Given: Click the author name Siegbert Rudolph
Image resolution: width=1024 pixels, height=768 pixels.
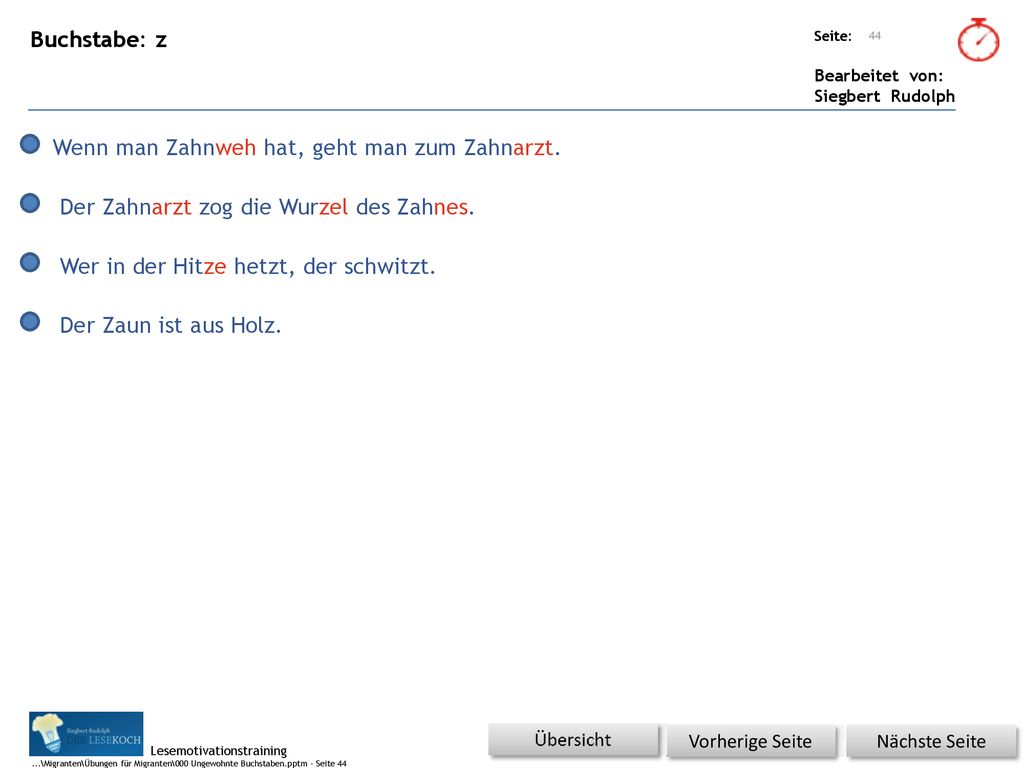Looking at the screenshot, I should coord(884,96).
